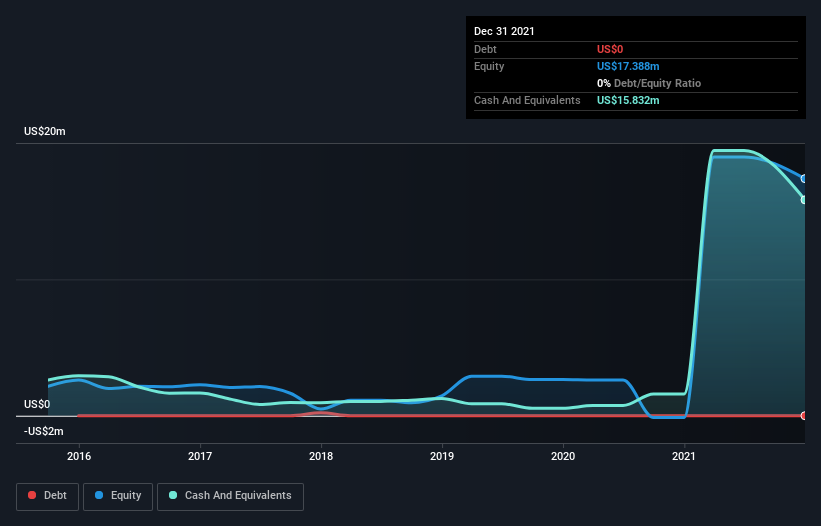Select the red Debt endpoint marker
The image size is (821, 526).
[x=804, y=416]
